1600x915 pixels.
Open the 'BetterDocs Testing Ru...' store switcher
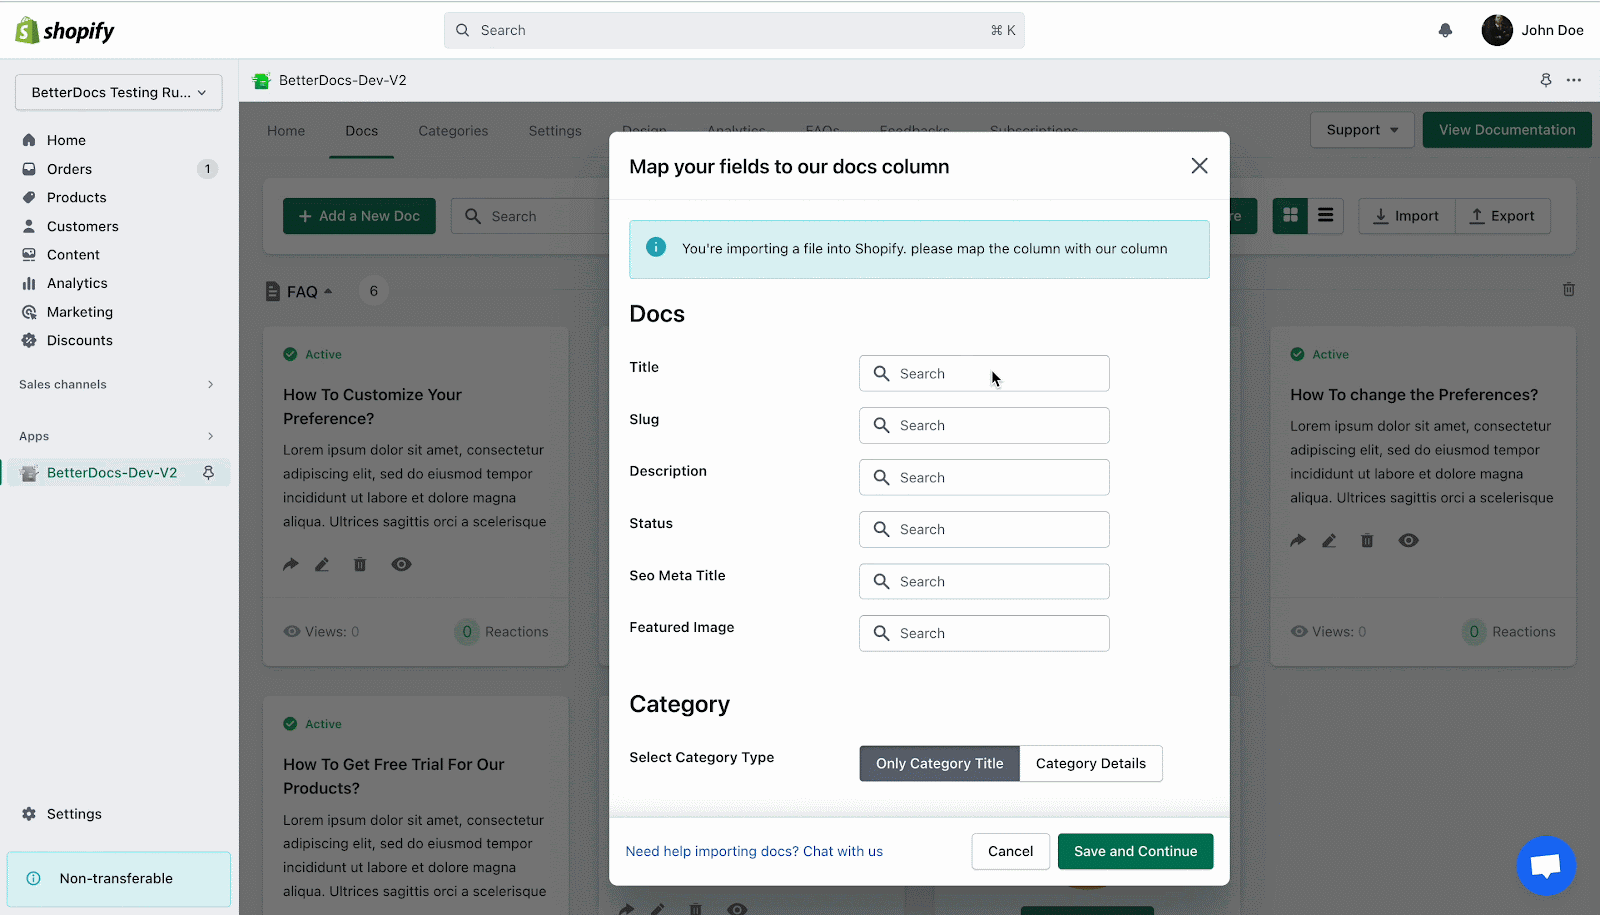pos(117,92)
